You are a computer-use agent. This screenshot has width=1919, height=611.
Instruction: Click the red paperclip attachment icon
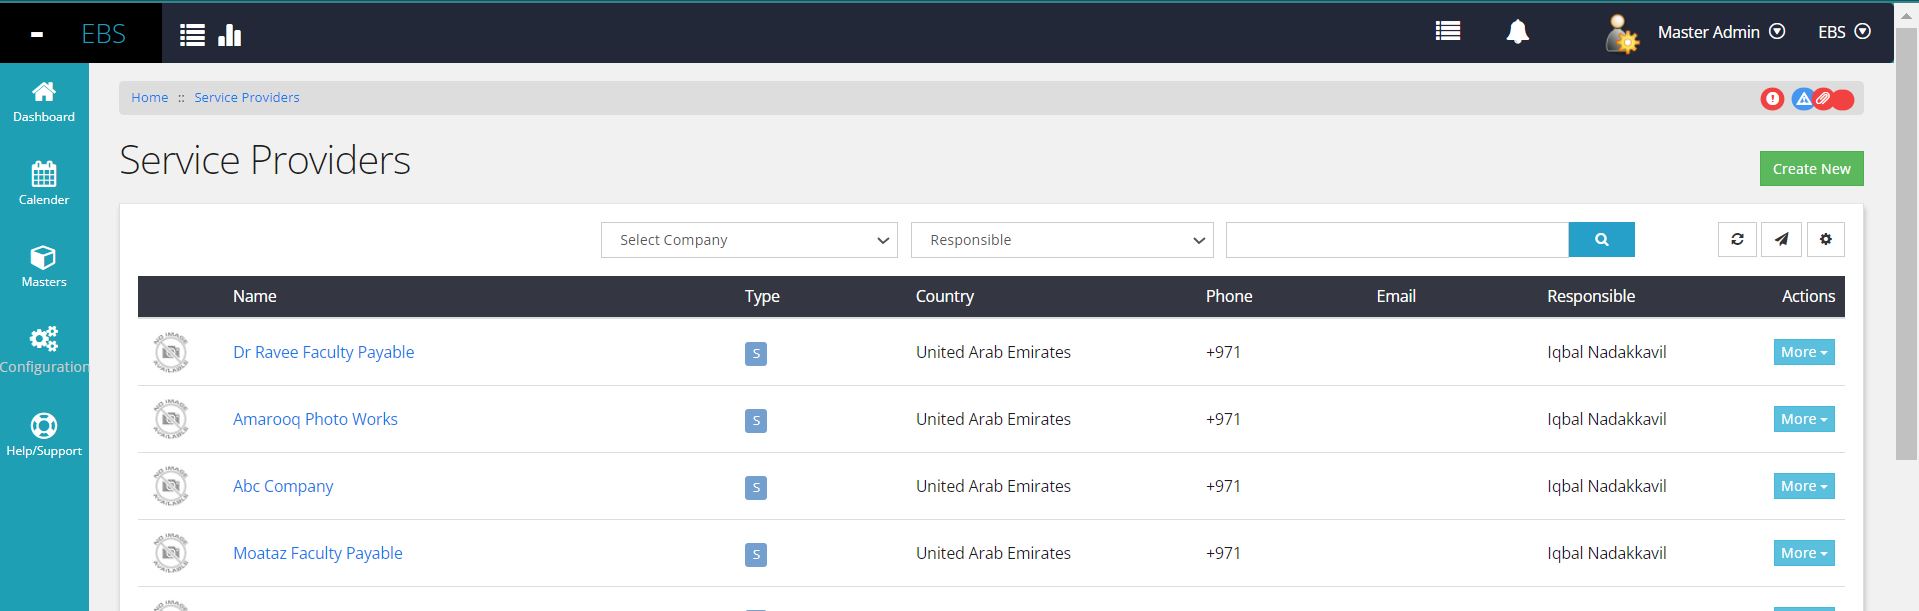[x=1823, y=99]
